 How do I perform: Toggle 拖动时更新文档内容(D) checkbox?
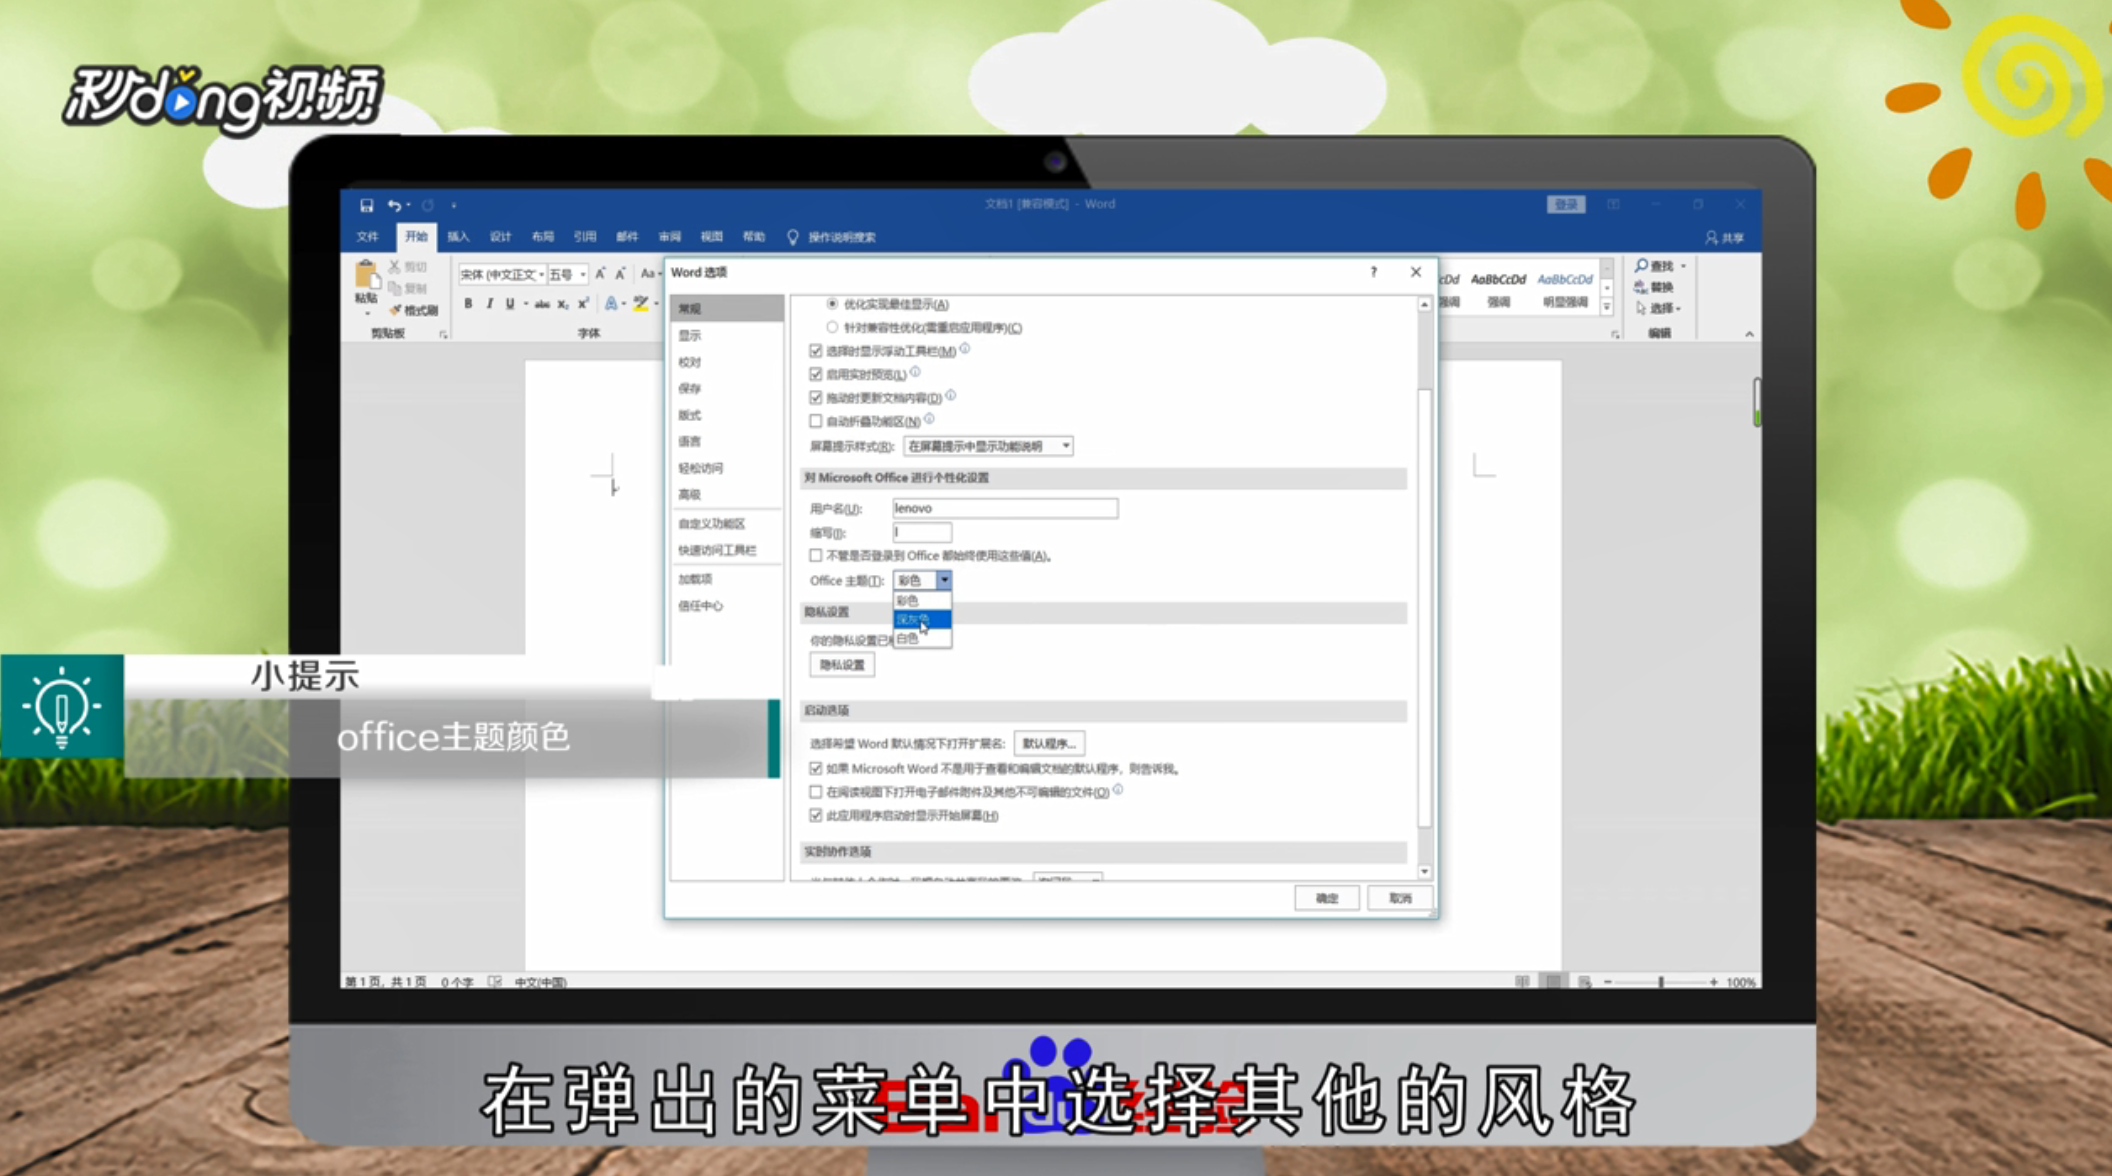coord(816,398)
